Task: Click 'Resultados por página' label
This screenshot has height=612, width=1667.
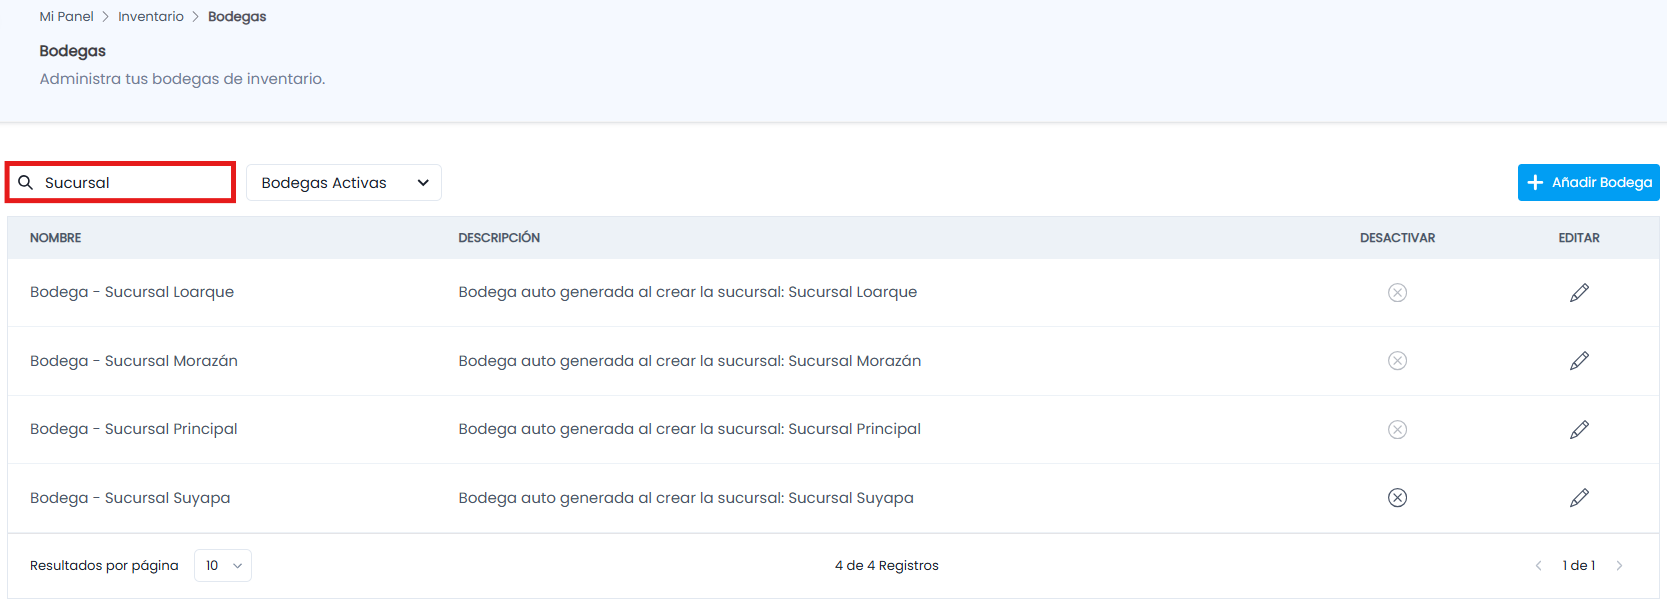Action: [x=104, y=566]
